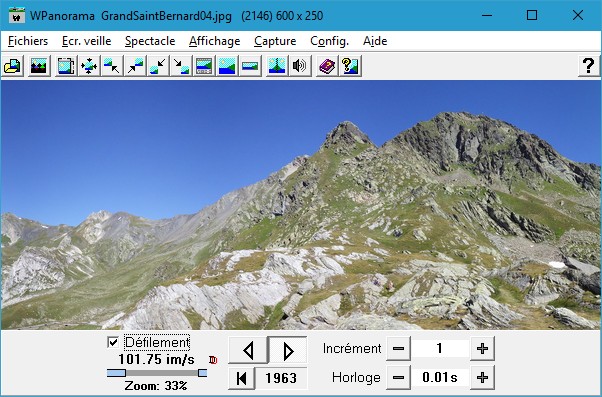602x397 pixels.
Task: Open an image file with the folder icon
Action: [x=13, y=66]
